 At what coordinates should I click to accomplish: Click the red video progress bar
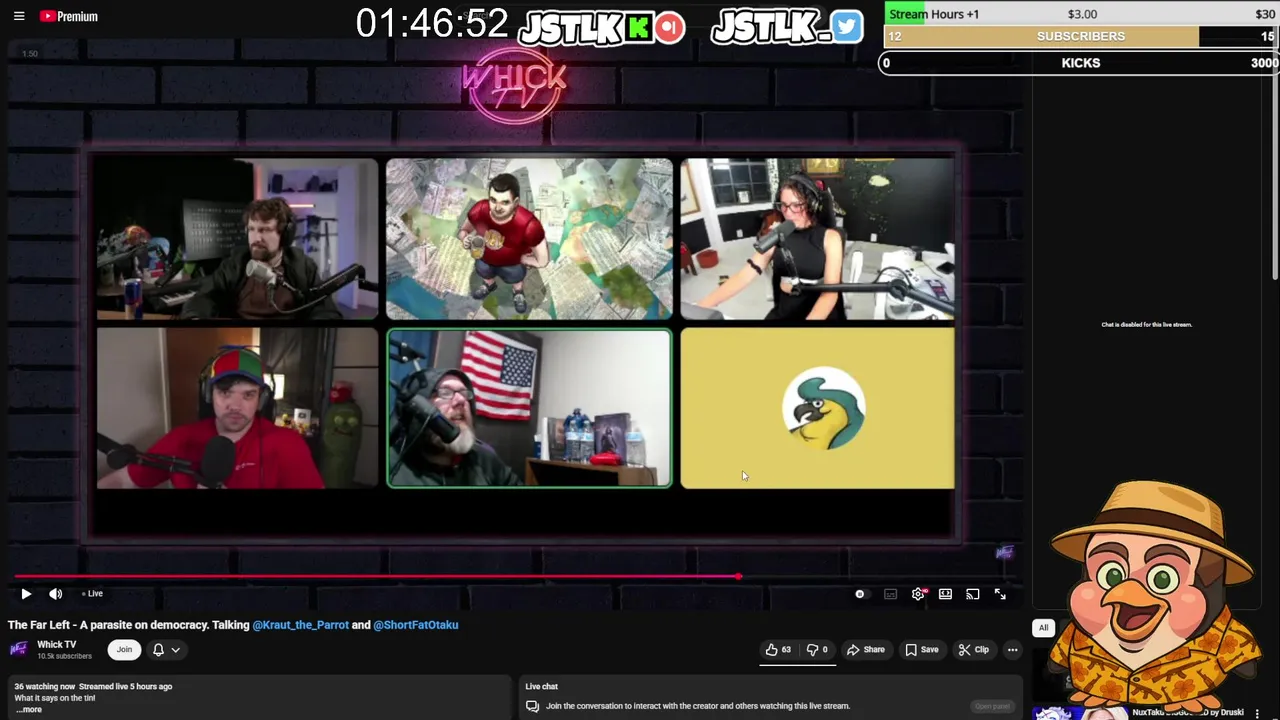376,577
